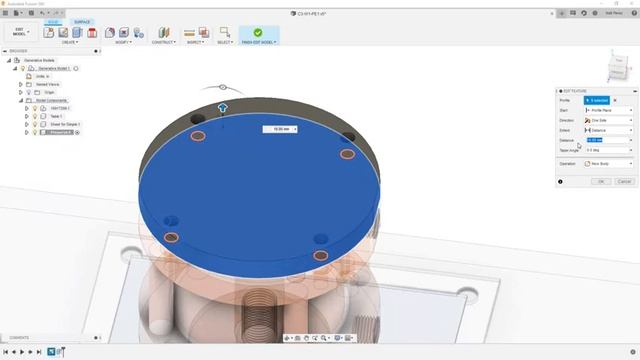Click the Grid and Snaps icon

point(348,338)
